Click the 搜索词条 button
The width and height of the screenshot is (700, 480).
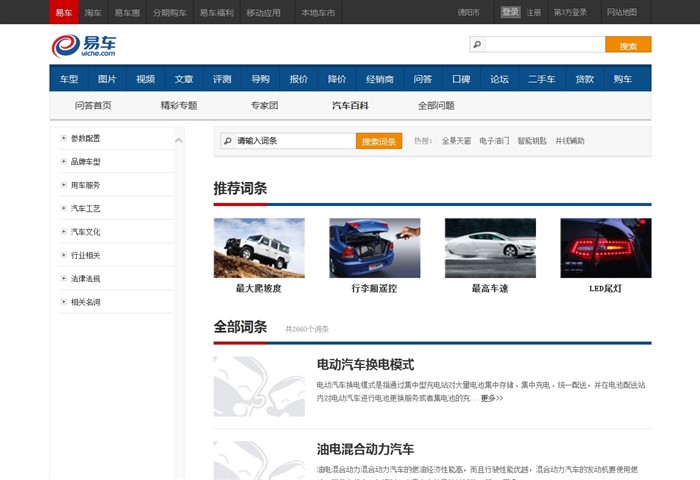click(x=379, y=141)
